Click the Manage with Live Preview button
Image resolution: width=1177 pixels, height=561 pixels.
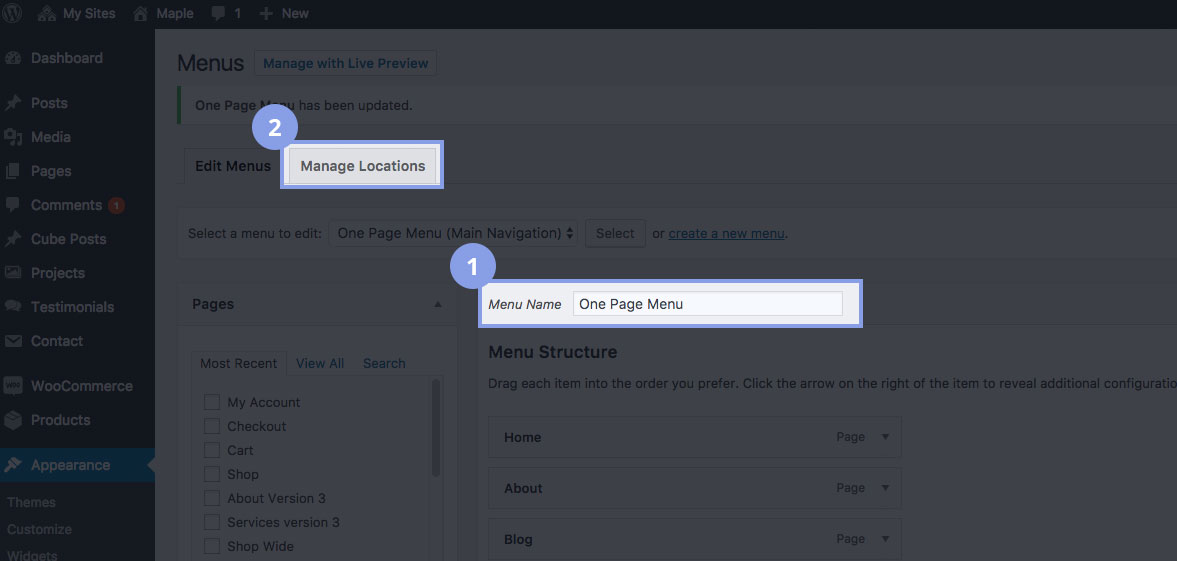(345, 63)
